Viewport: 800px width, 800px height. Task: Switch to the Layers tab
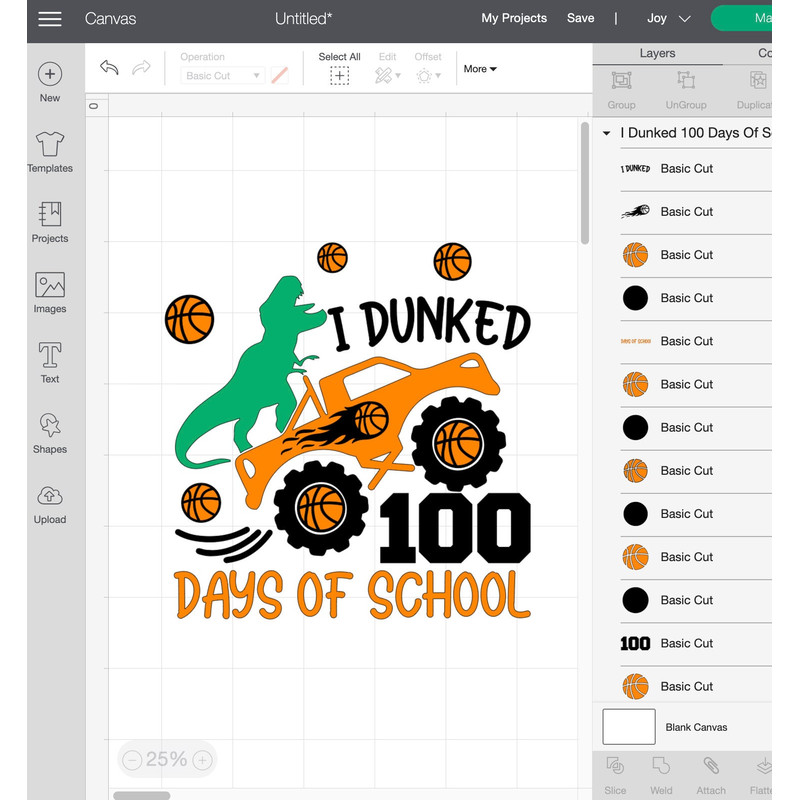click(x=657, y=53)
